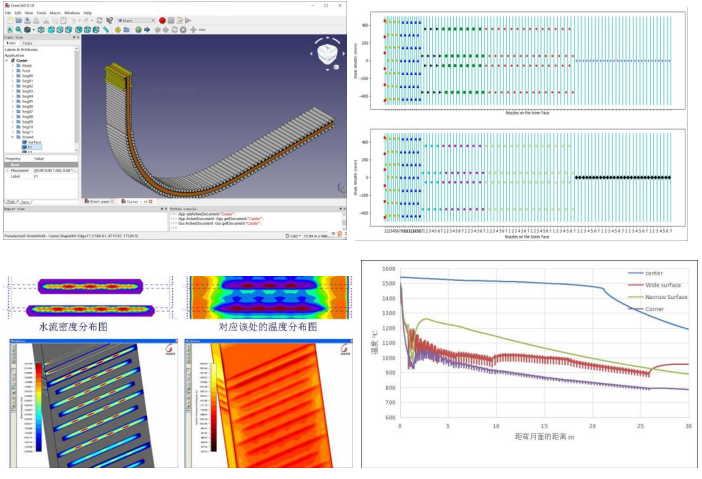This screenshot has width=702, height=479.
Task: Switch to the Data tab in property panel
Action: point(25,202)
